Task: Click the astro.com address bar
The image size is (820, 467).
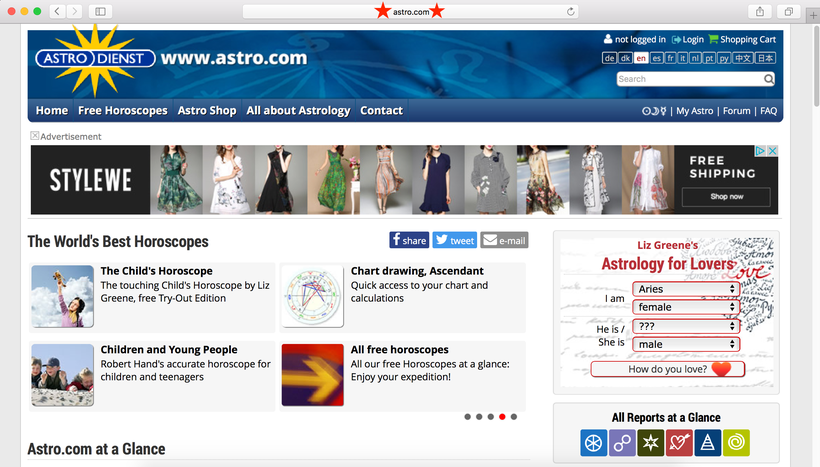Action: (x=411, y=12)
